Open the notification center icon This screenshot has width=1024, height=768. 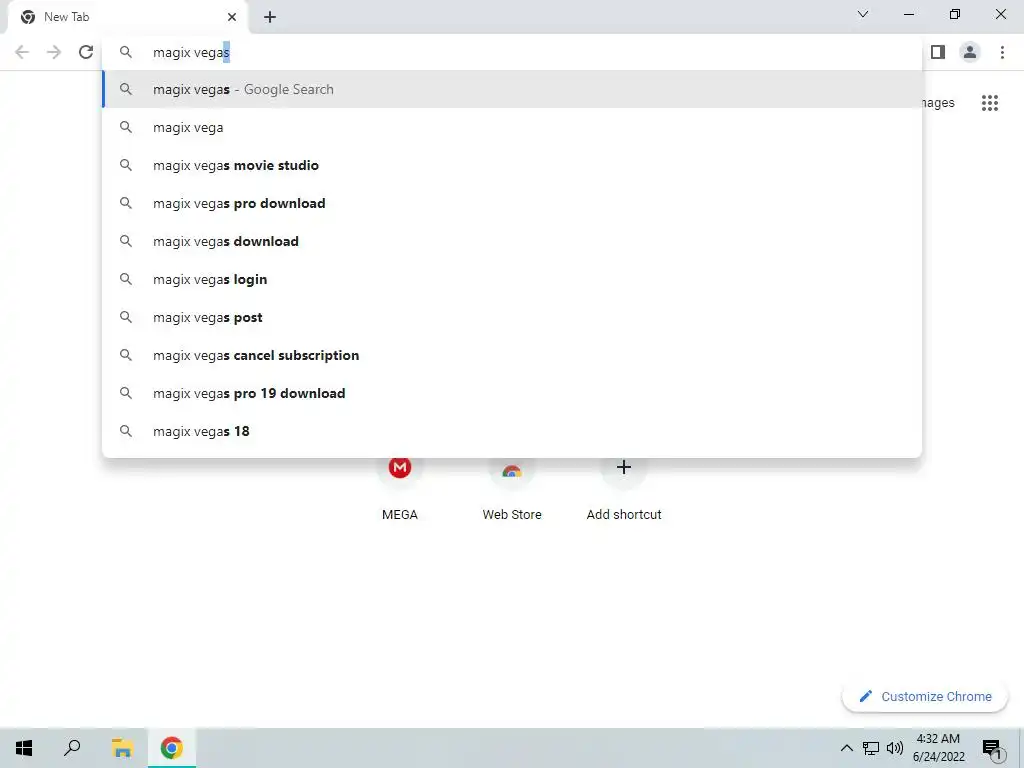pyautogui.click(x=993, y=748)
